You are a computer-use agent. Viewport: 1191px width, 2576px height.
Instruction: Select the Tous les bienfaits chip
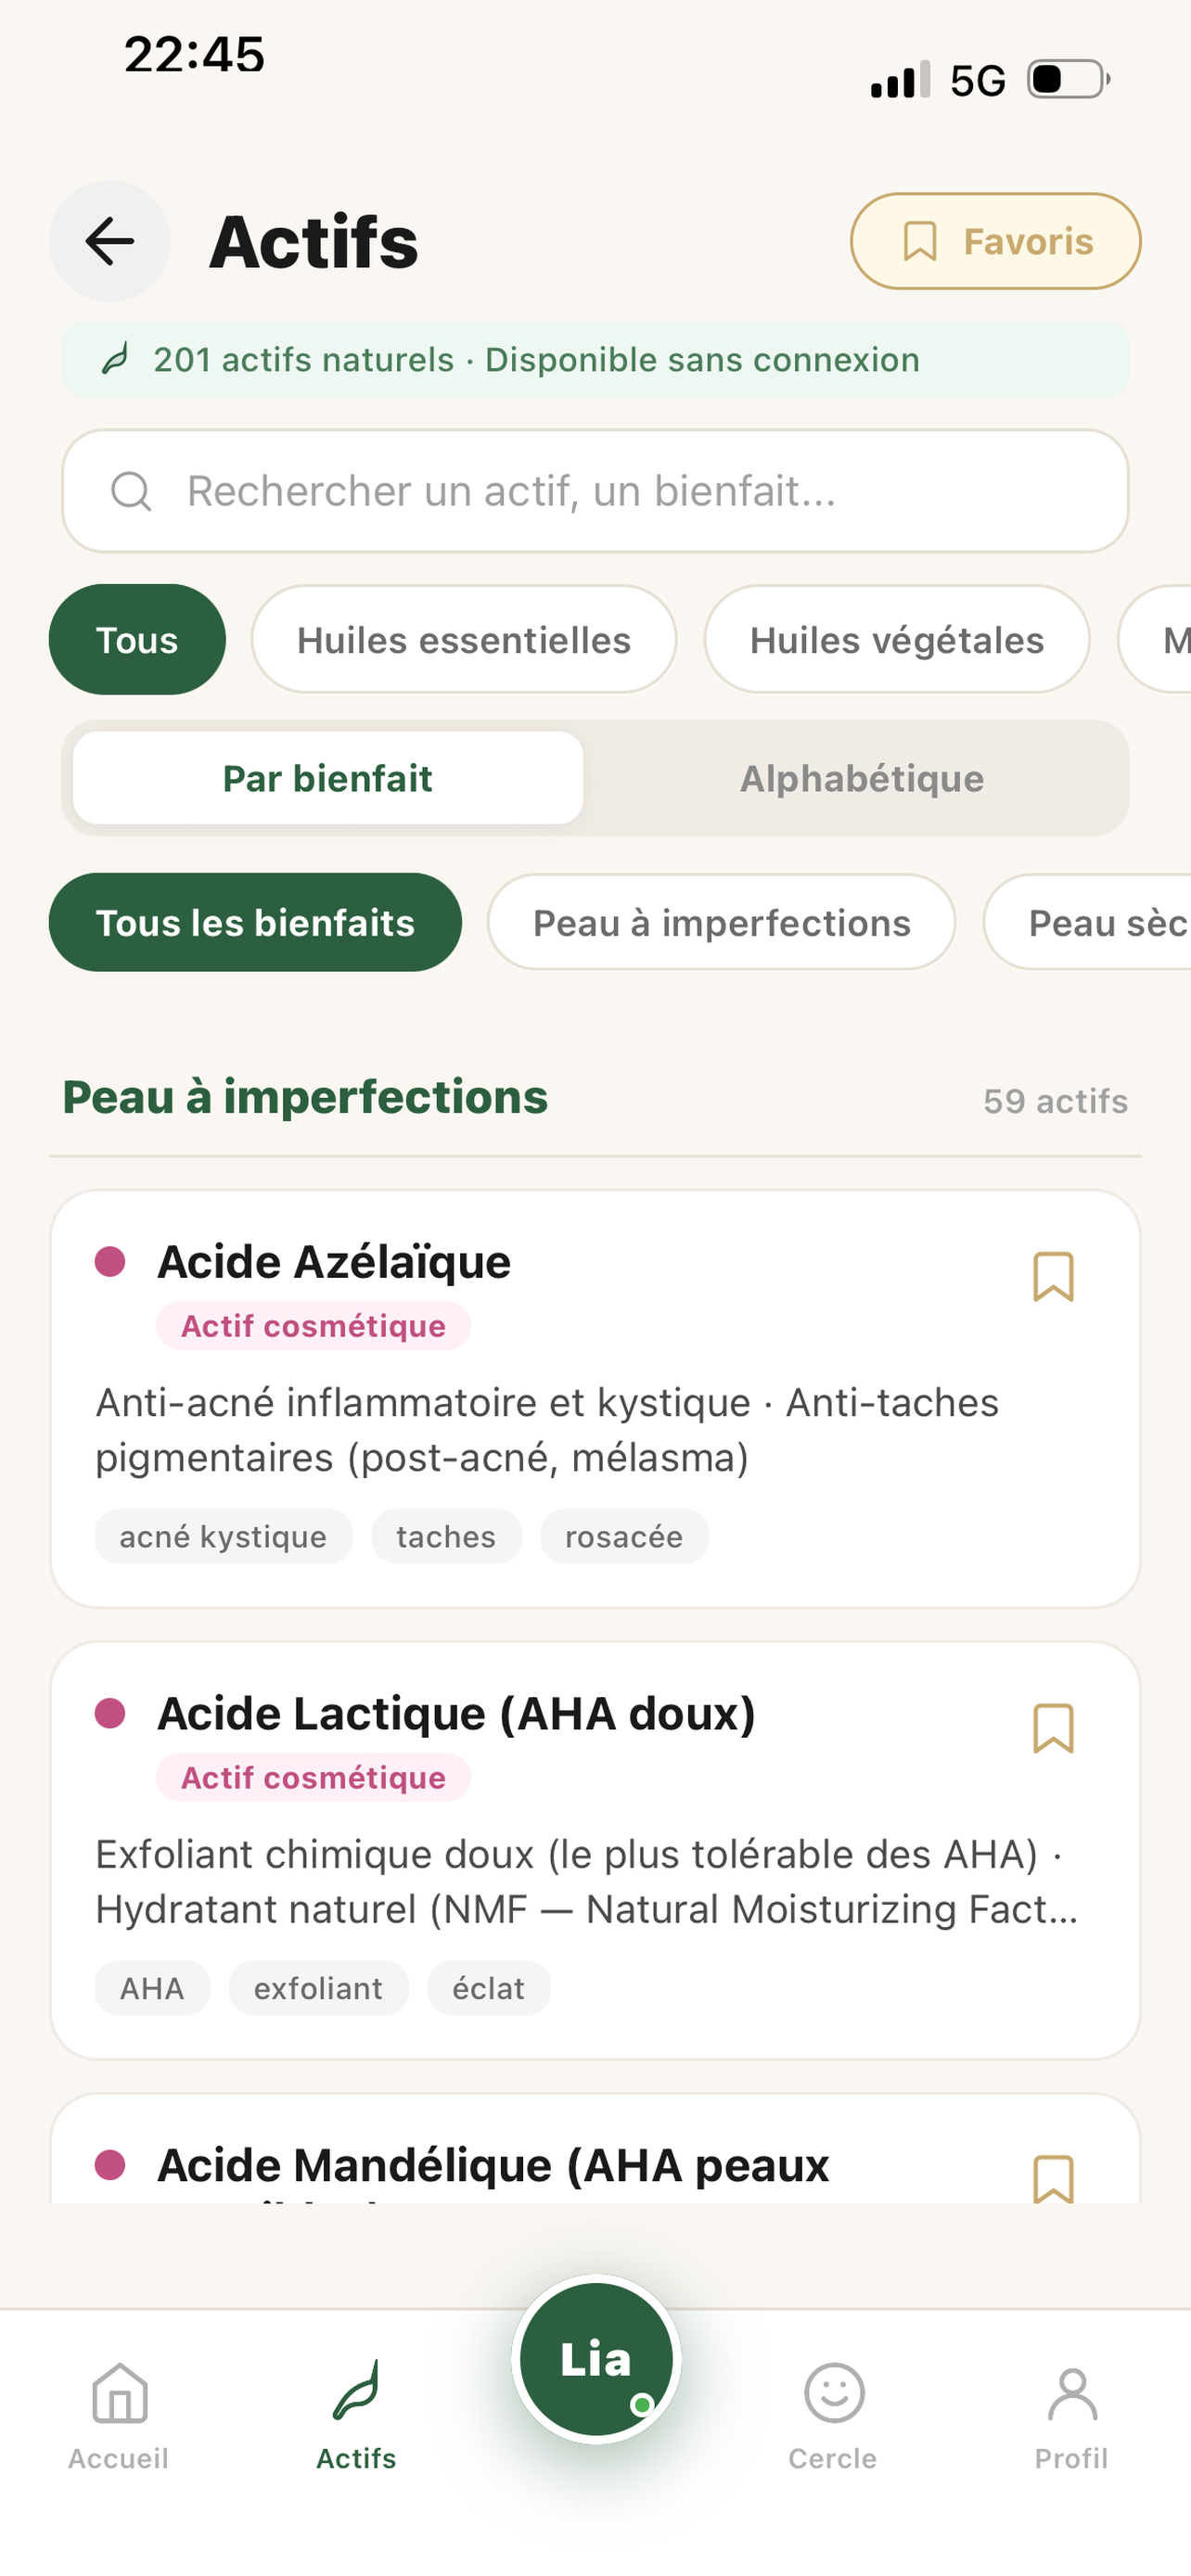(255, 922)
